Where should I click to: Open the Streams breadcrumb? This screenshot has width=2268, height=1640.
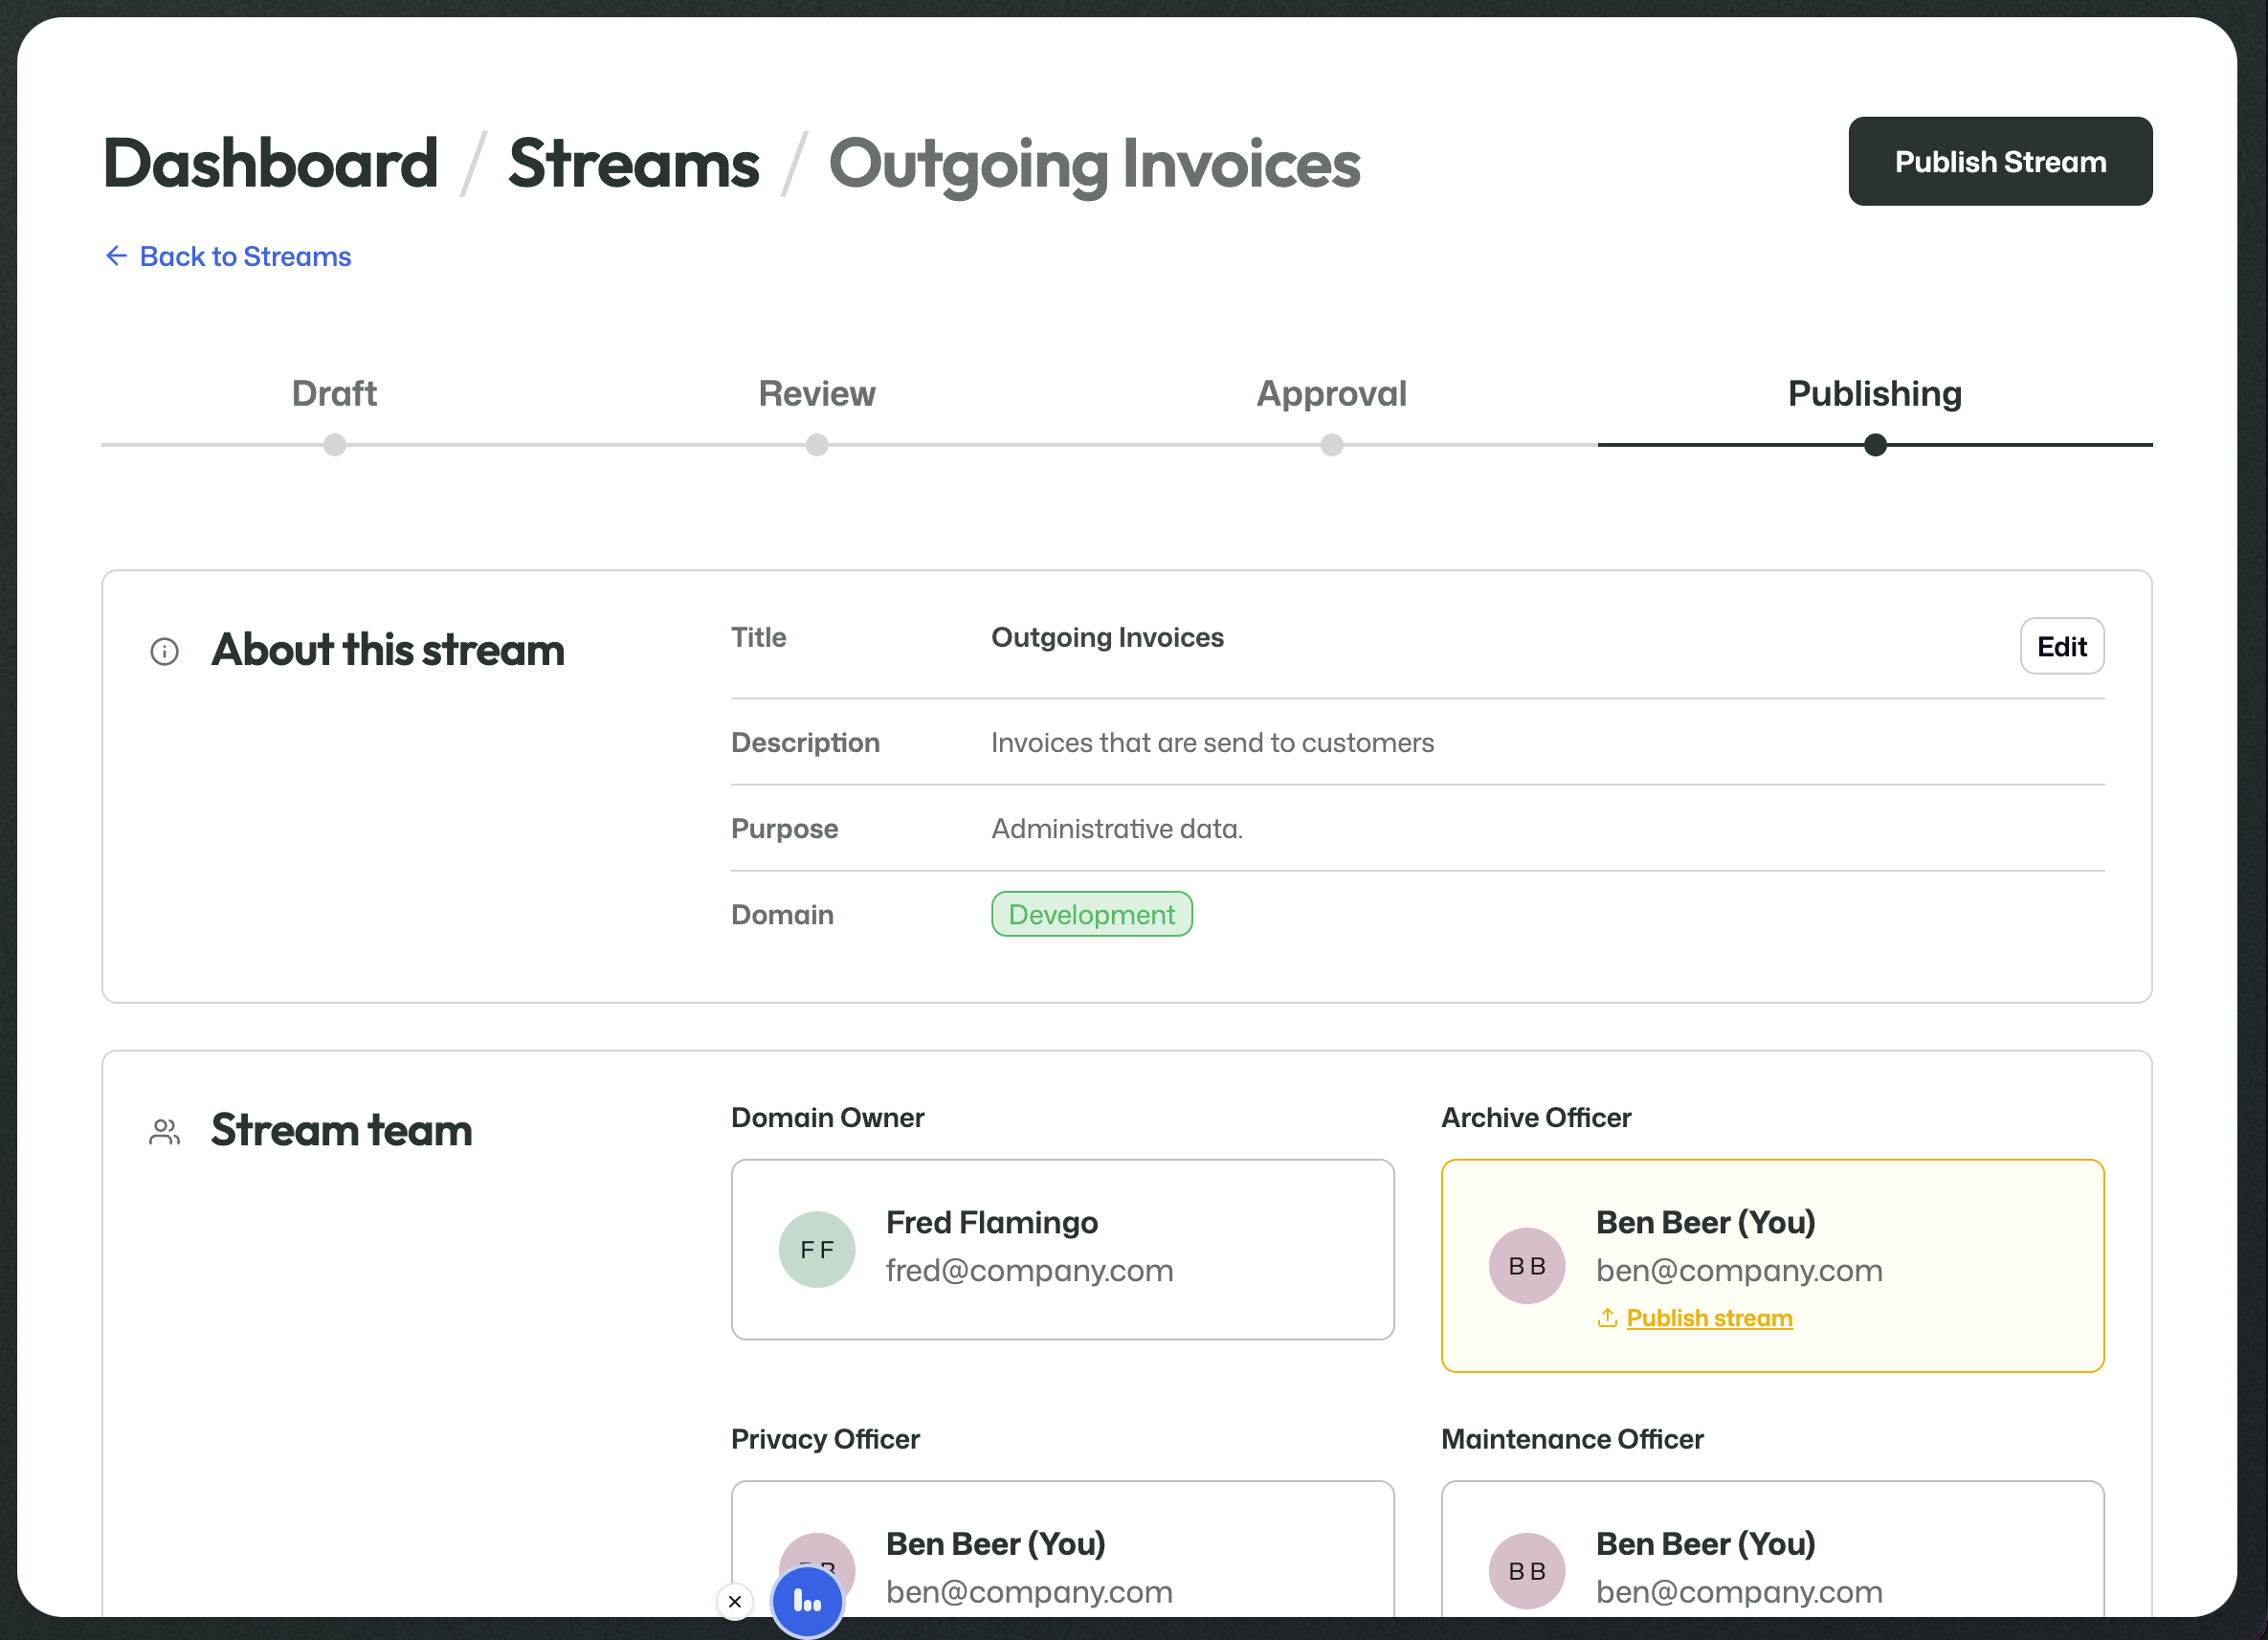(634, 163)
